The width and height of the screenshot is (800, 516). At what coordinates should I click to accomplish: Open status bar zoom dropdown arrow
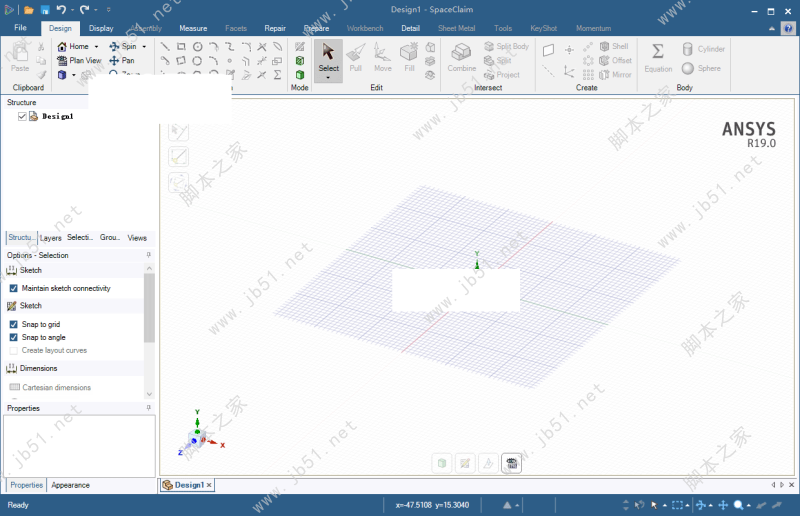[x=748, y=505]
